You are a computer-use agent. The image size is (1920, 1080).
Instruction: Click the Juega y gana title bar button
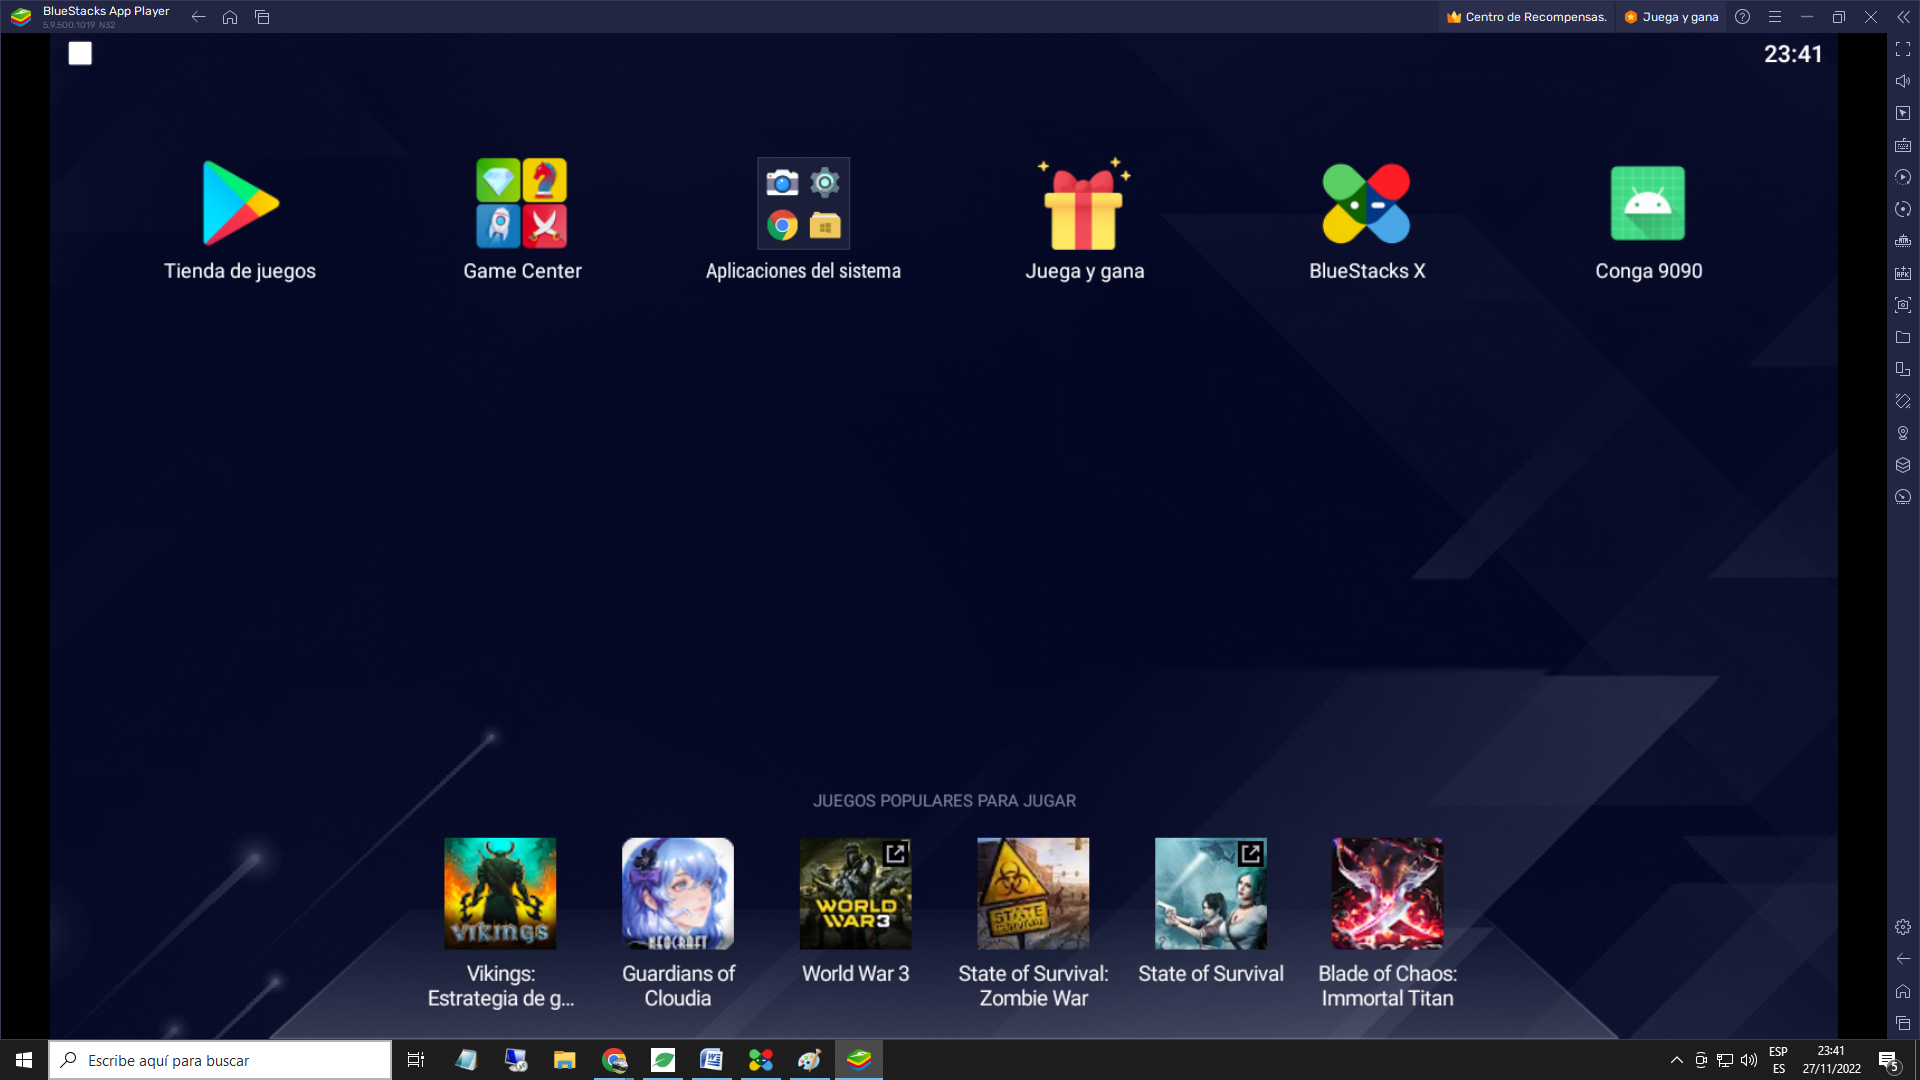[x=1671, y=17]
